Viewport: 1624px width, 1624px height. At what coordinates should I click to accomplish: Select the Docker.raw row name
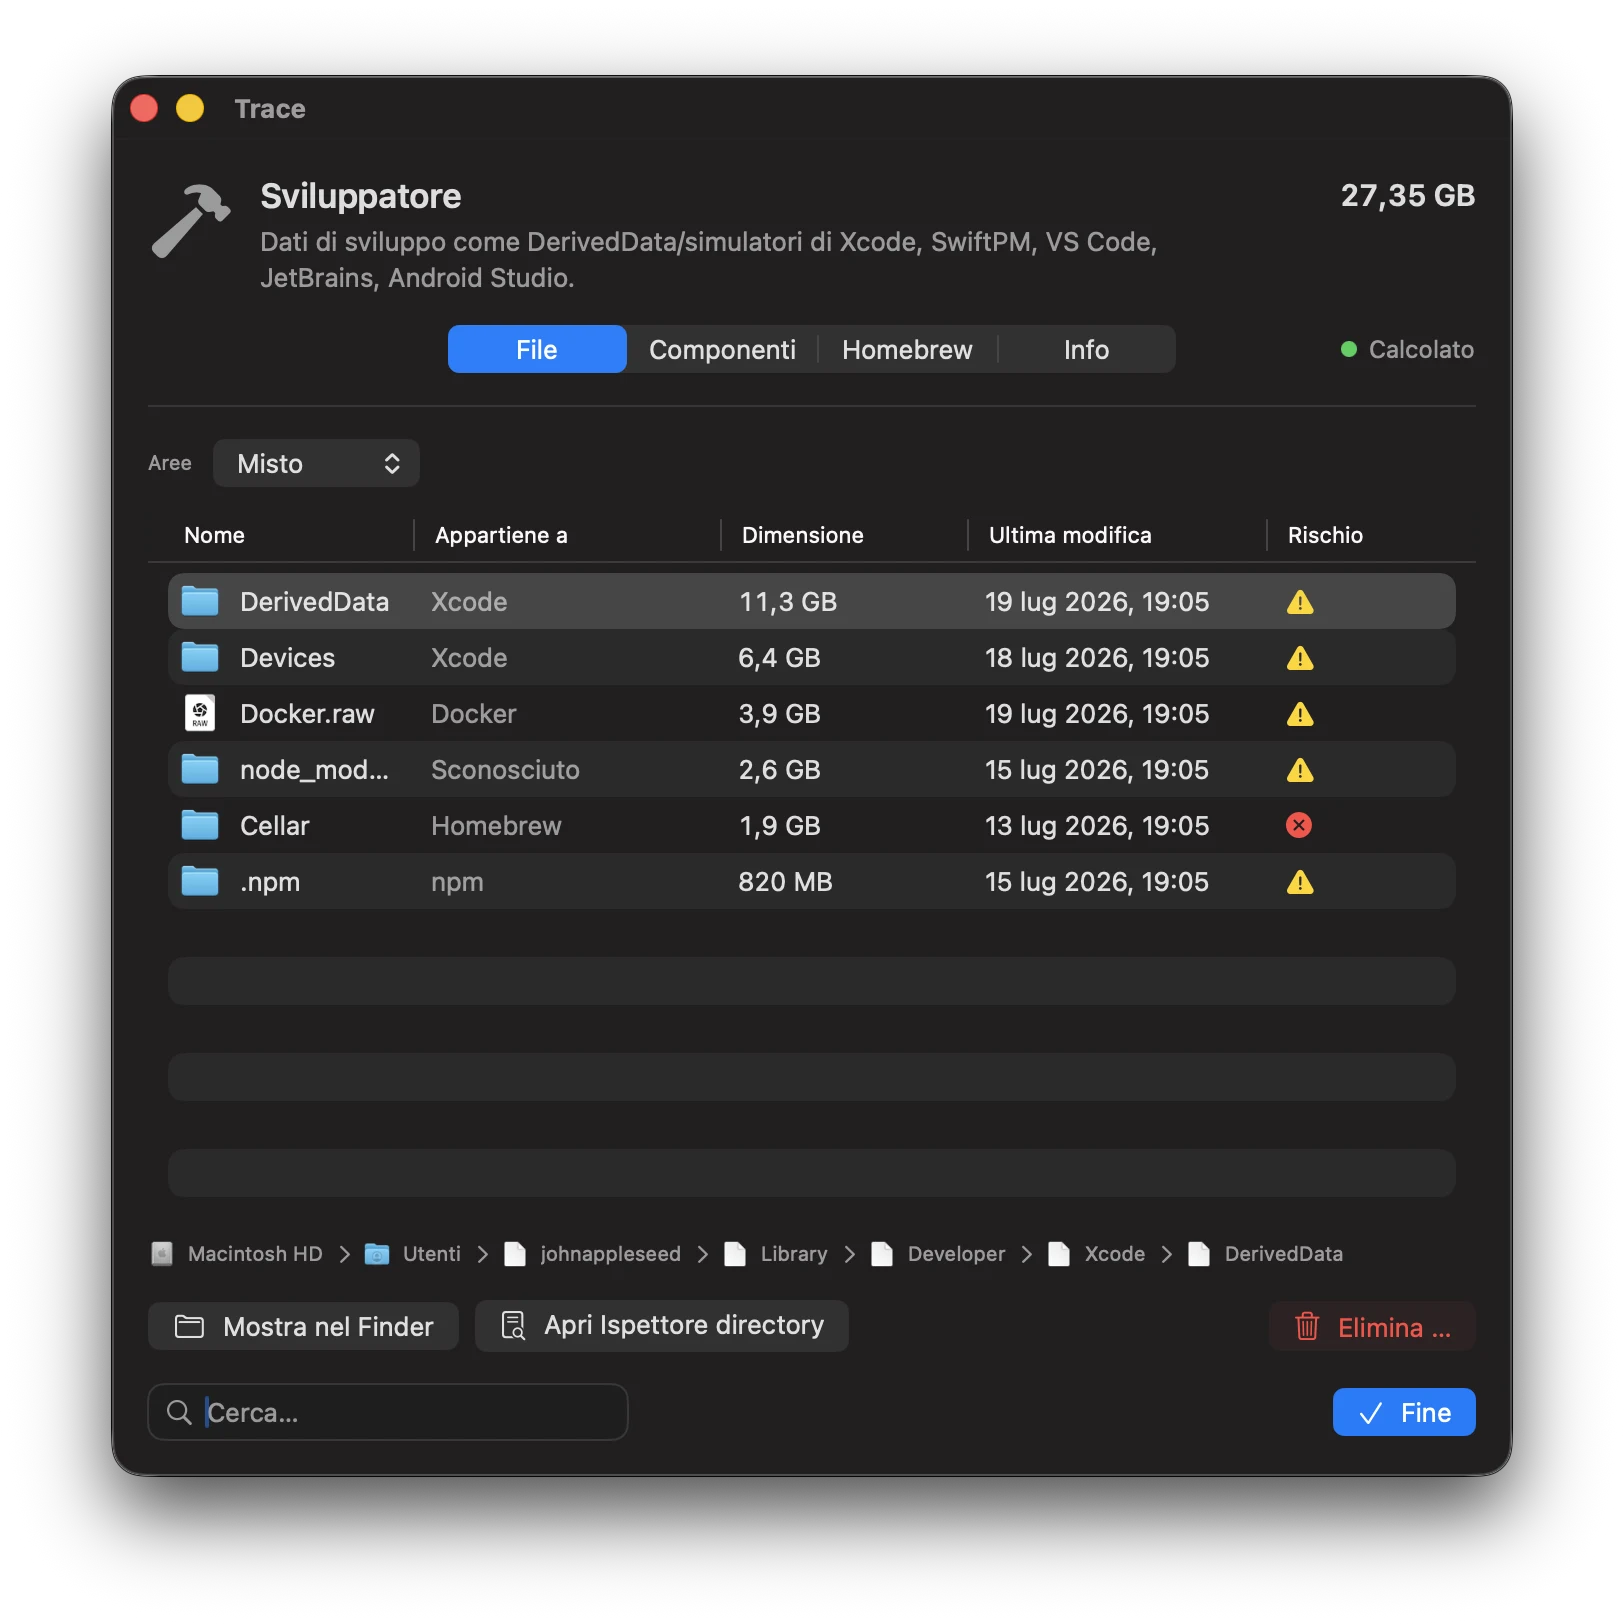[x=307, y=714]
